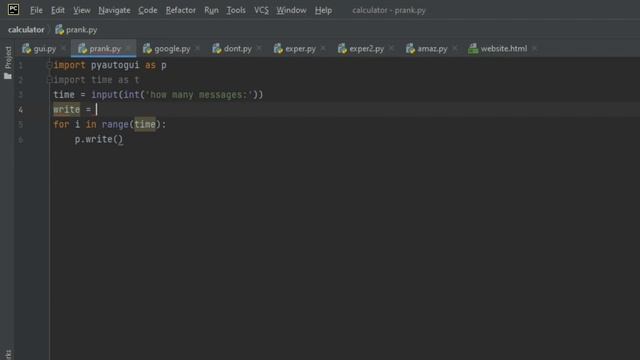Click the 'input' function call on line 3
Viewport: 640px width, 360px height.
point(104,95)
